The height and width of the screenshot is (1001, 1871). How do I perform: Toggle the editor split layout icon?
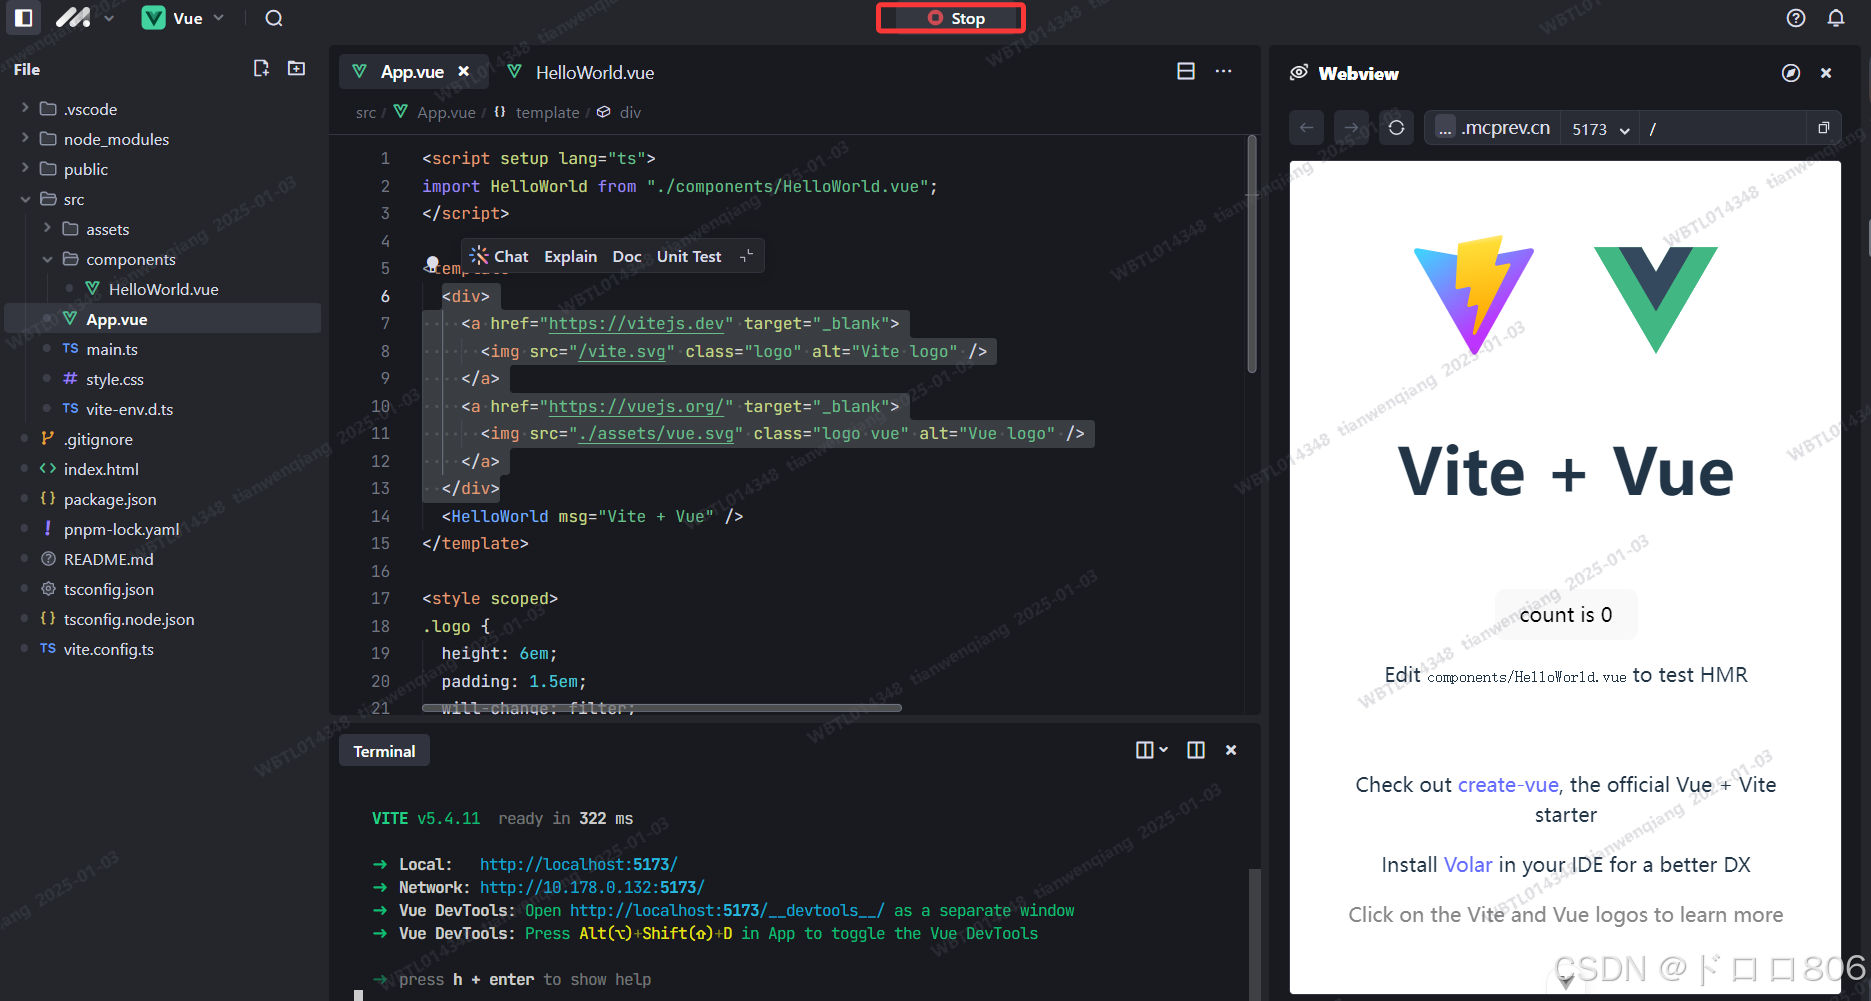coord(1186,71)
